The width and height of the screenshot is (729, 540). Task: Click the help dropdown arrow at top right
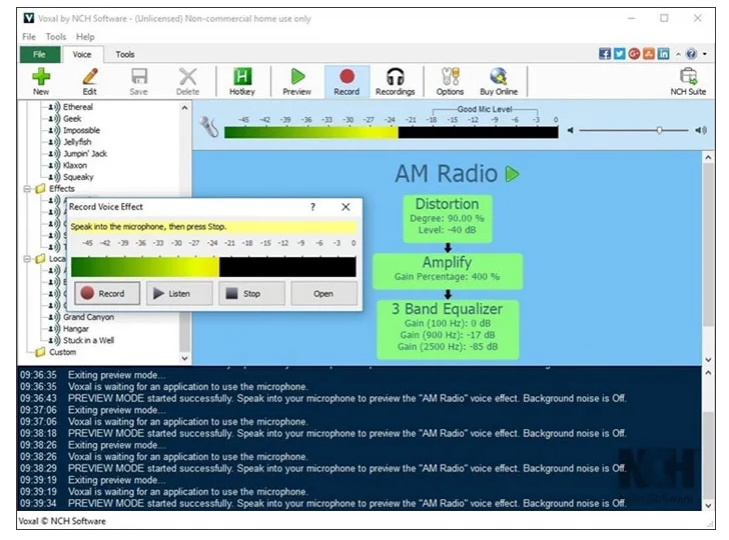704,54
